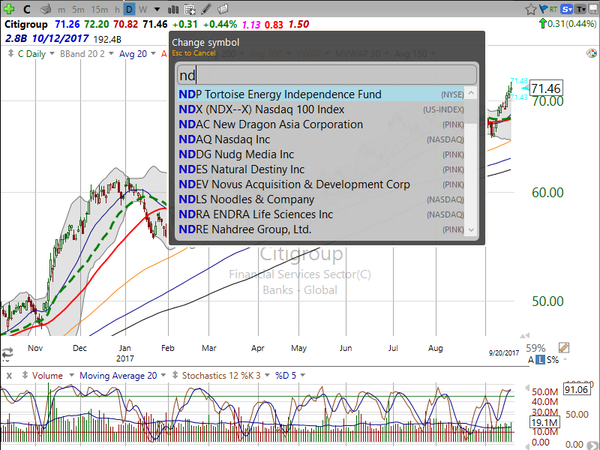Click the Citigroup company name header
Viewport: 600px width, 450px height.
pos(26,24)
